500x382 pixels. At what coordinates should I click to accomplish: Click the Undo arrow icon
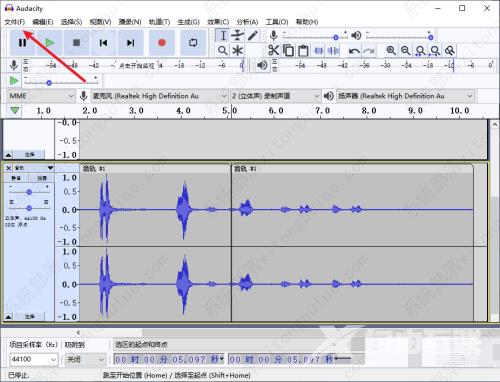point(354,51)
